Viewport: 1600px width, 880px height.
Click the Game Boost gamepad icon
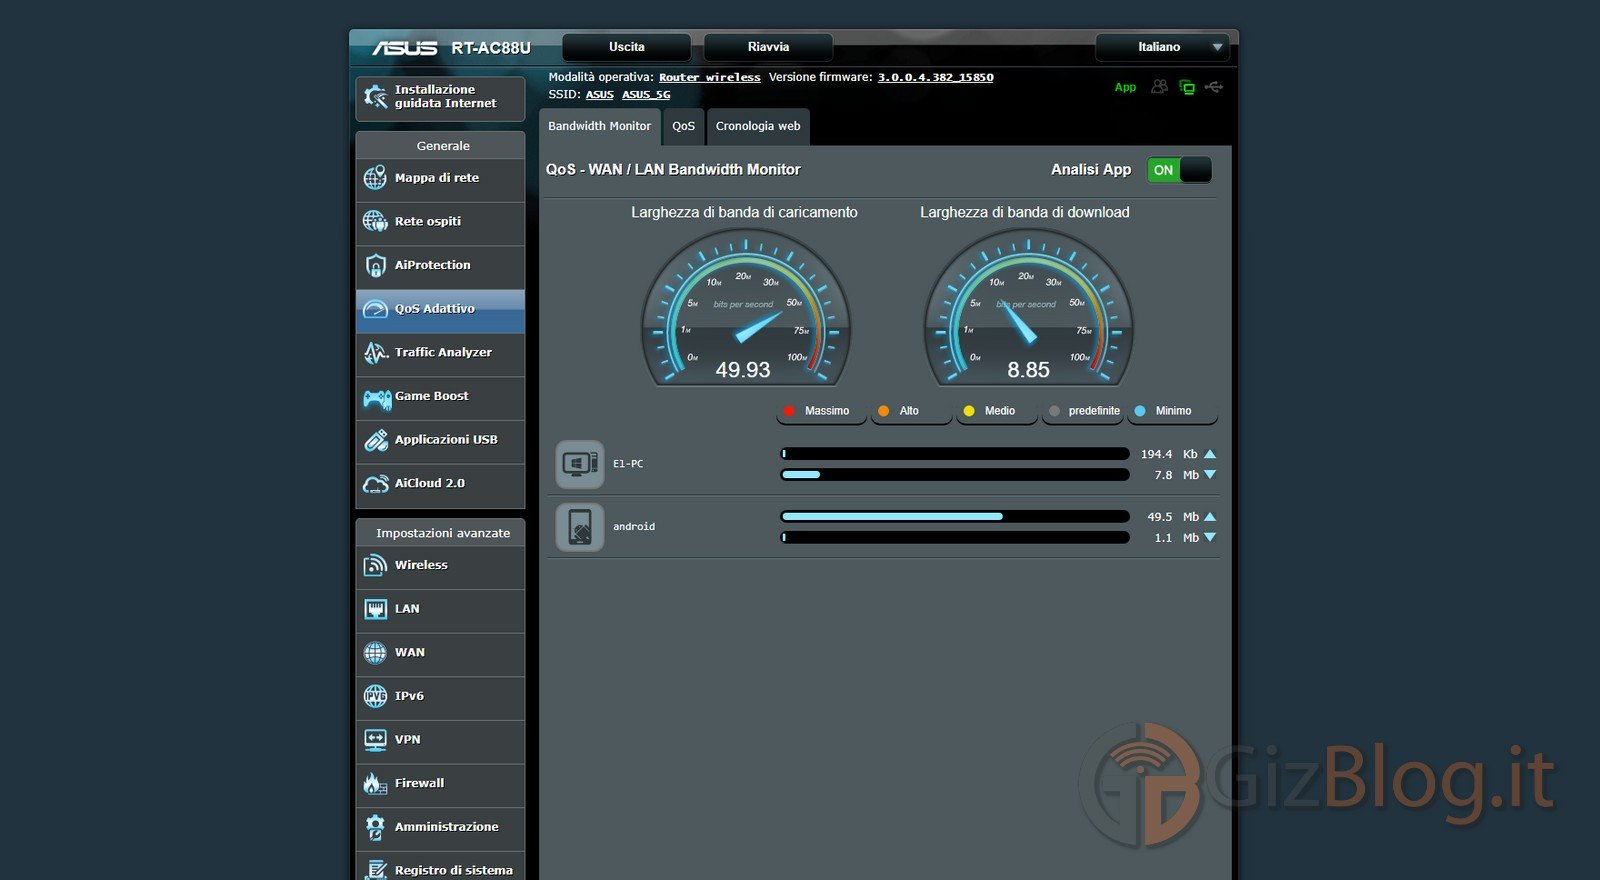click(376, 398)
